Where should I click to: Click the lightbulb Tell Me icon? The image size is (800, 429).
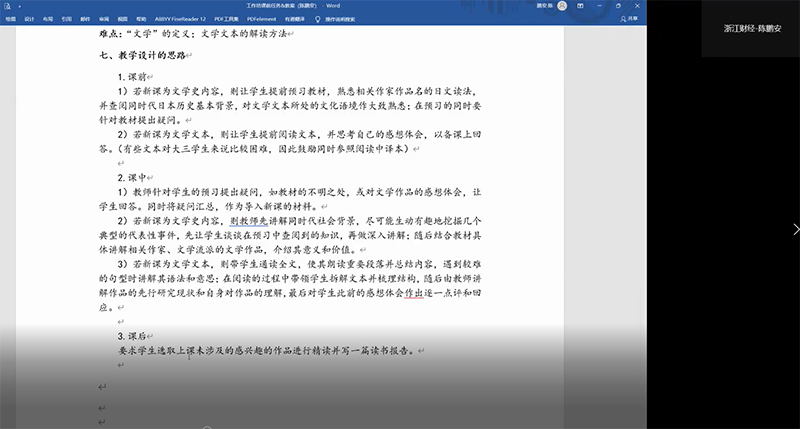point(318,18)
